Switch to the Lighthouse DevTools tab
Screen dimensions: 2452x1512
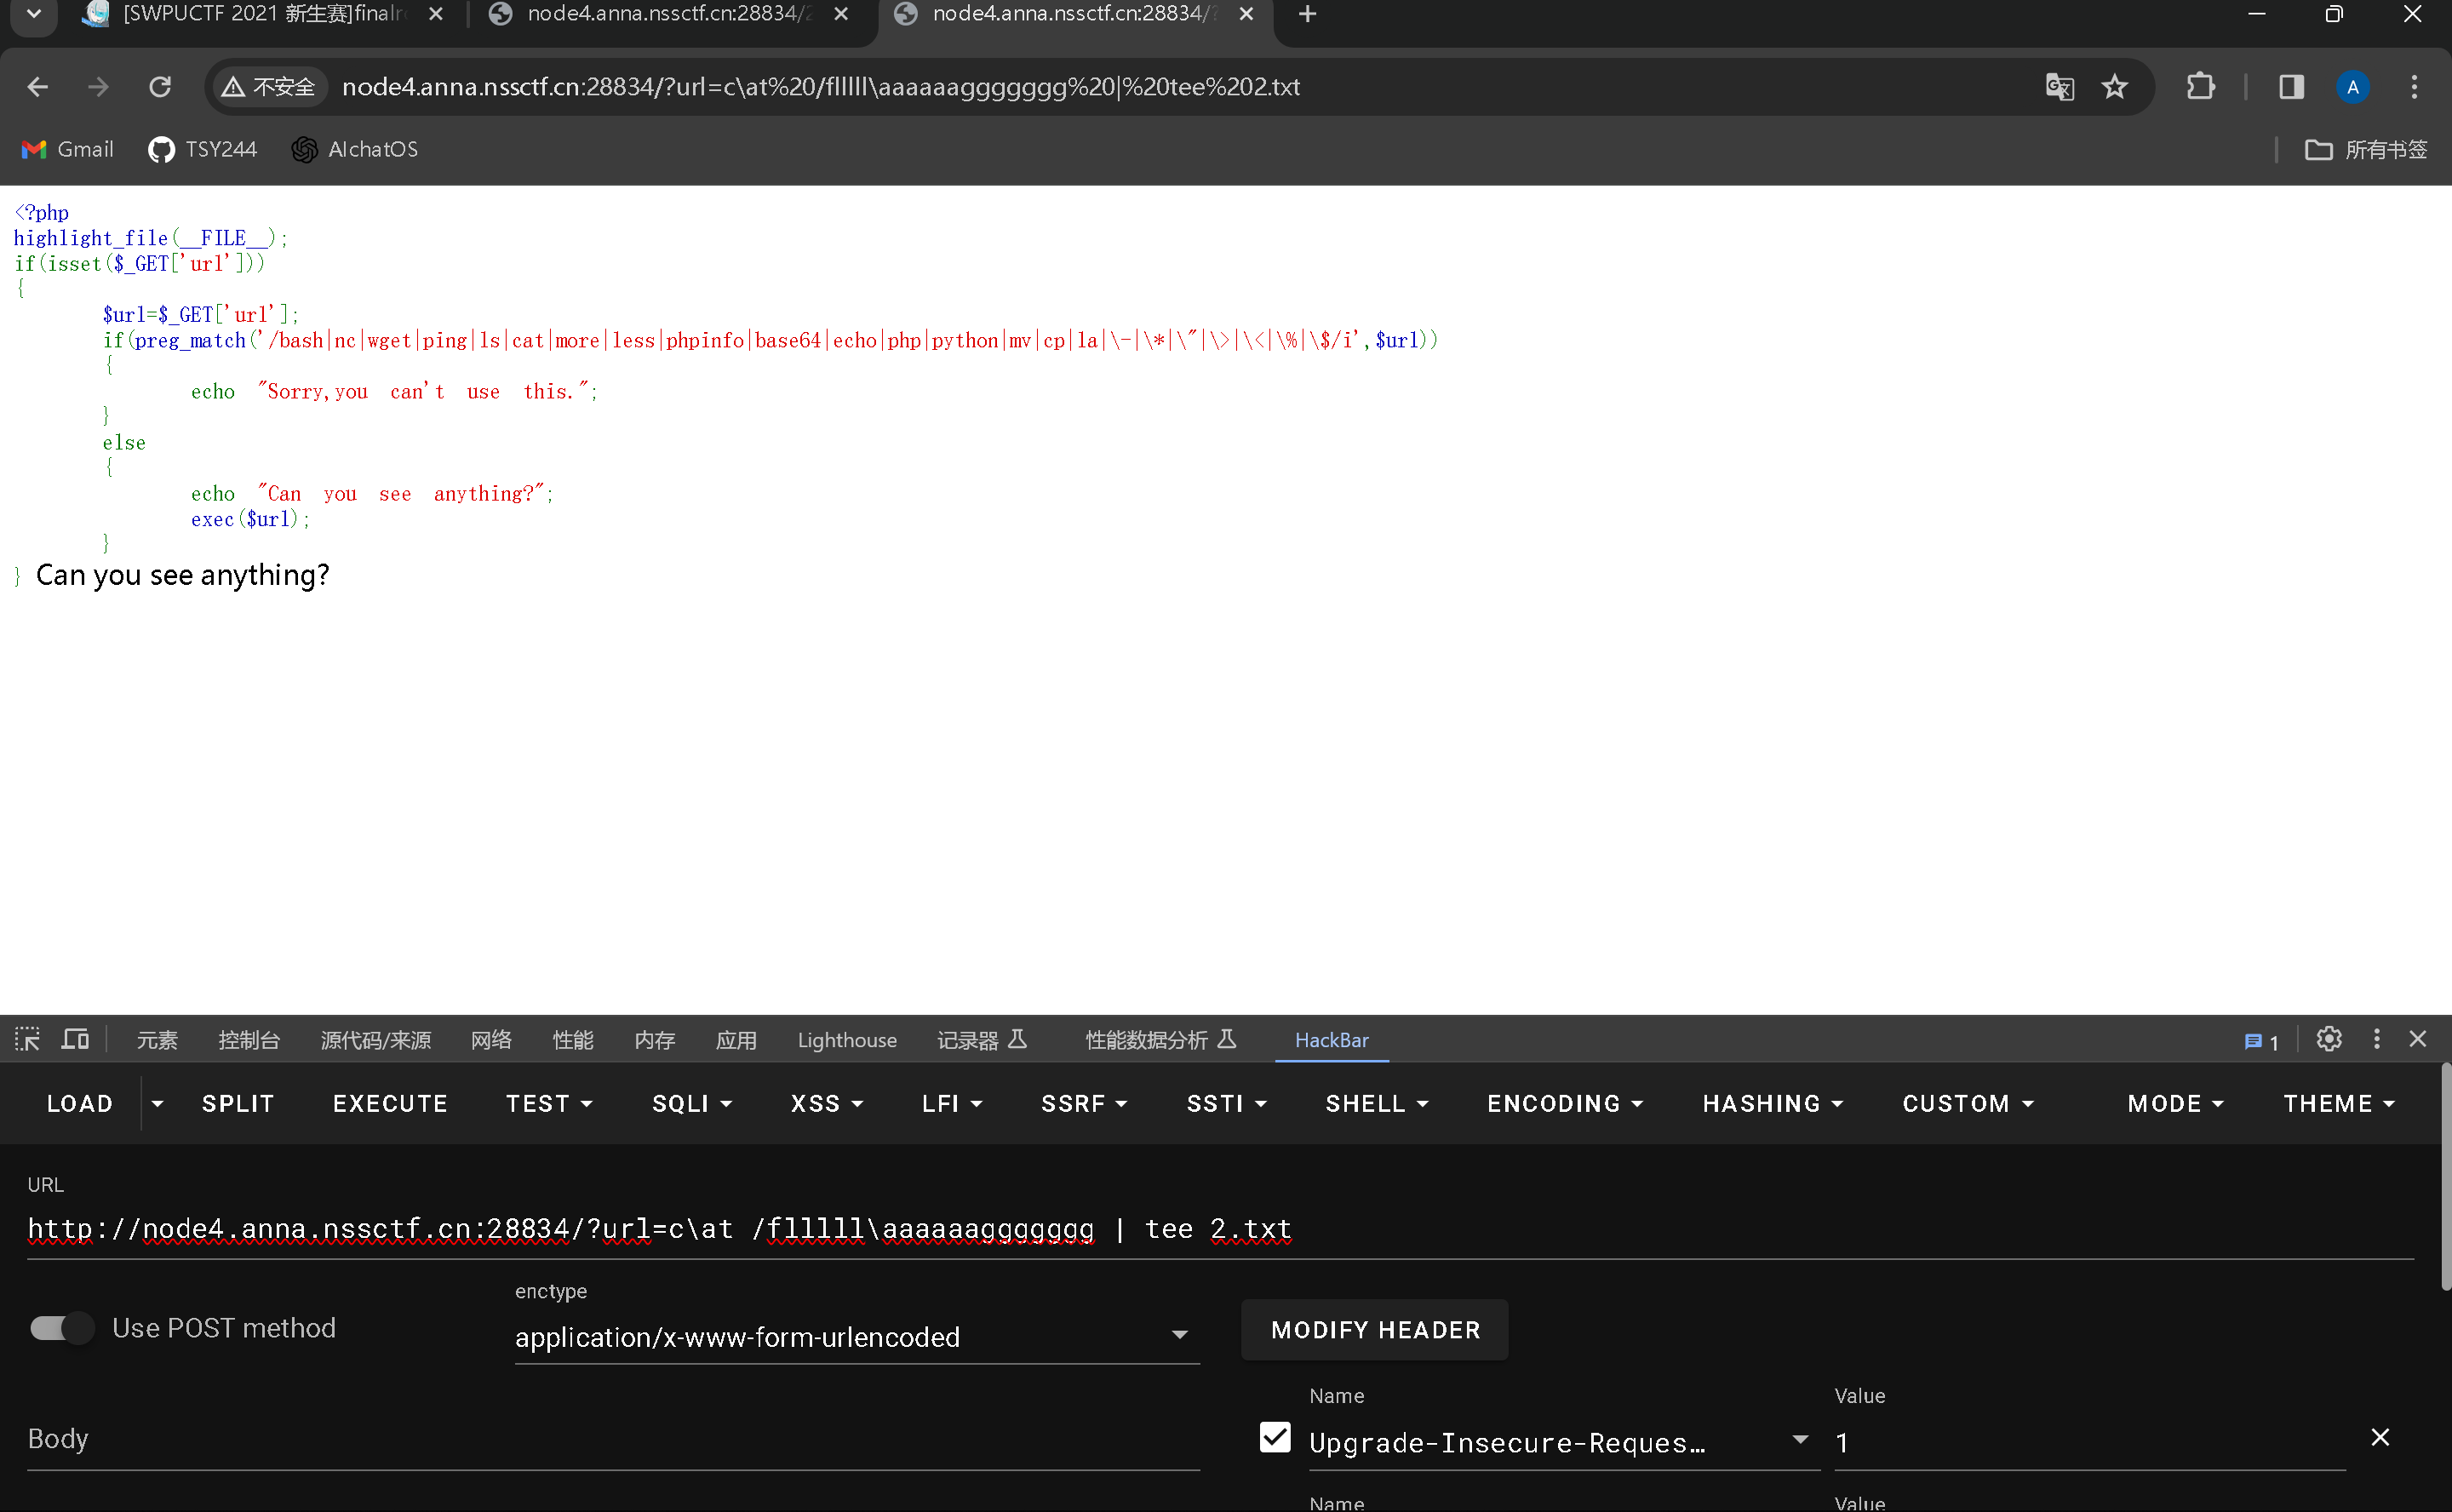(846, 1040)
